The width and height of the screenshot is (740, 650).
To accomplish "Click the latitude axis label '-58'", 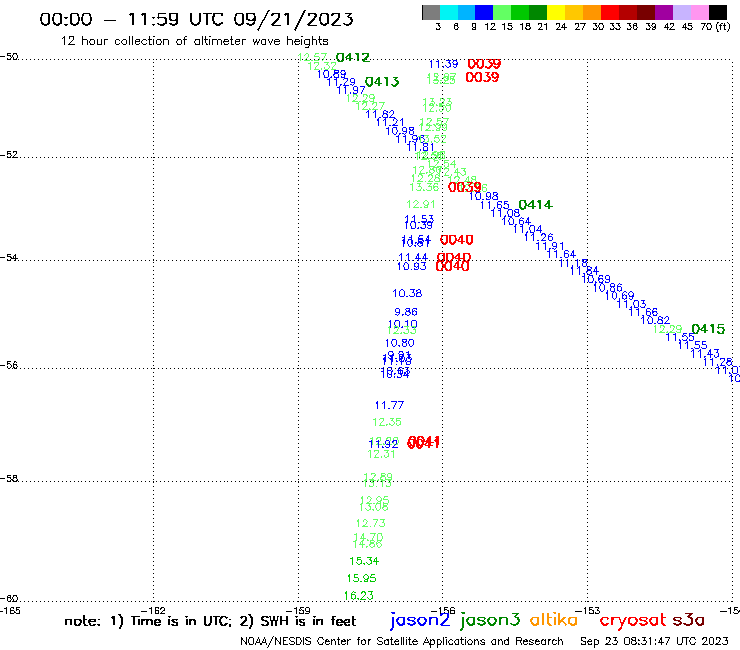I will 9,479.
